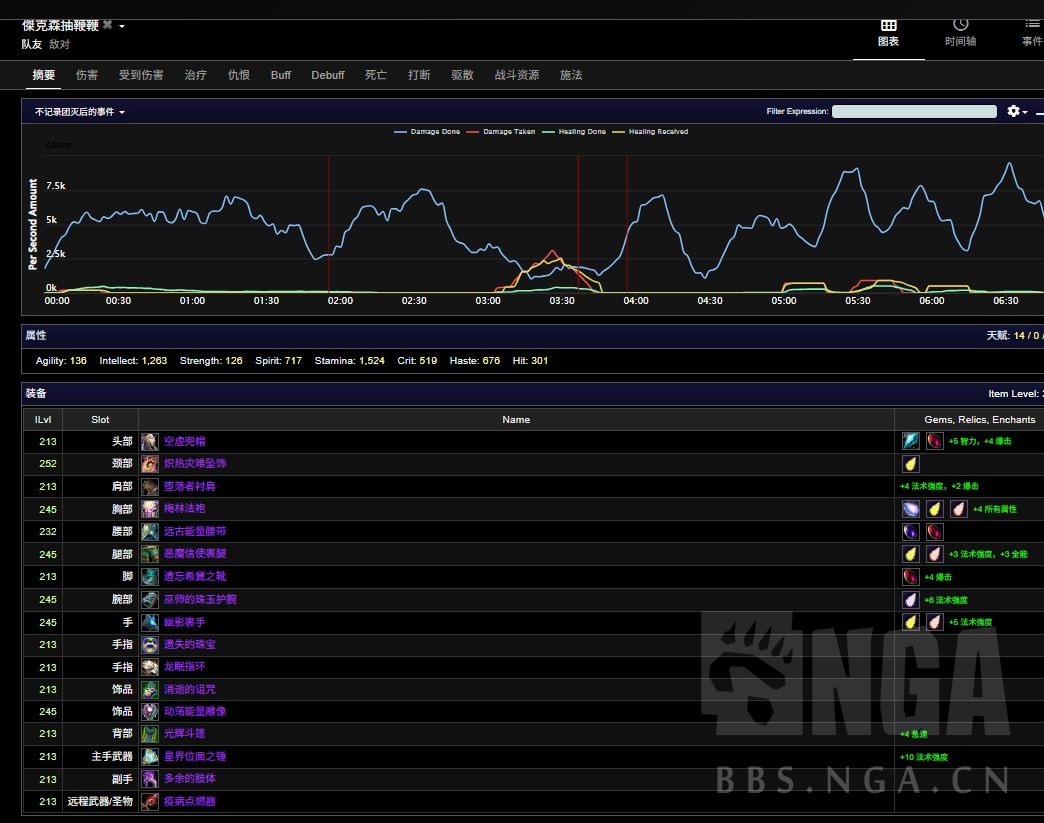
Task: Expand the 不记录团灭后的事件 dropdown
Action: (80, 112)
